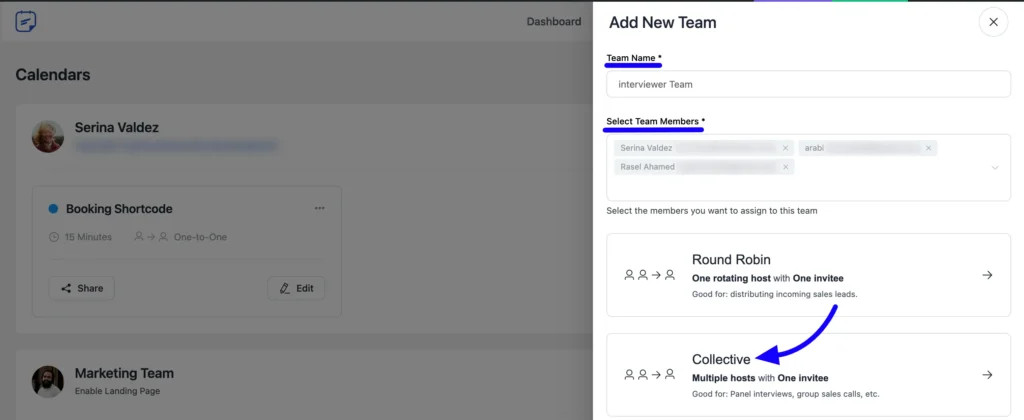Click the Round Robin hosts icon
The width and height of the screenshot is (1024, 420).
(x=650, y=275)
